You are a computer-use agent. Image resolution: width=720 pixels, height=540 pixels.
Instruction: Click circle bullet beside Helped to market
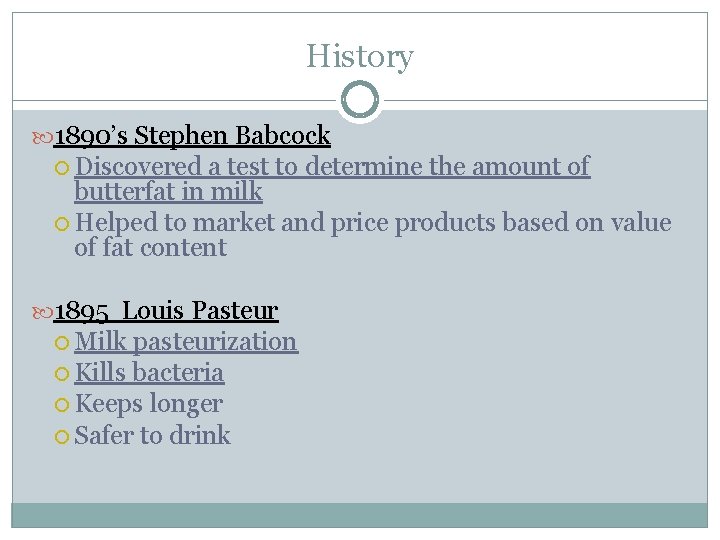tap(62, 224)
